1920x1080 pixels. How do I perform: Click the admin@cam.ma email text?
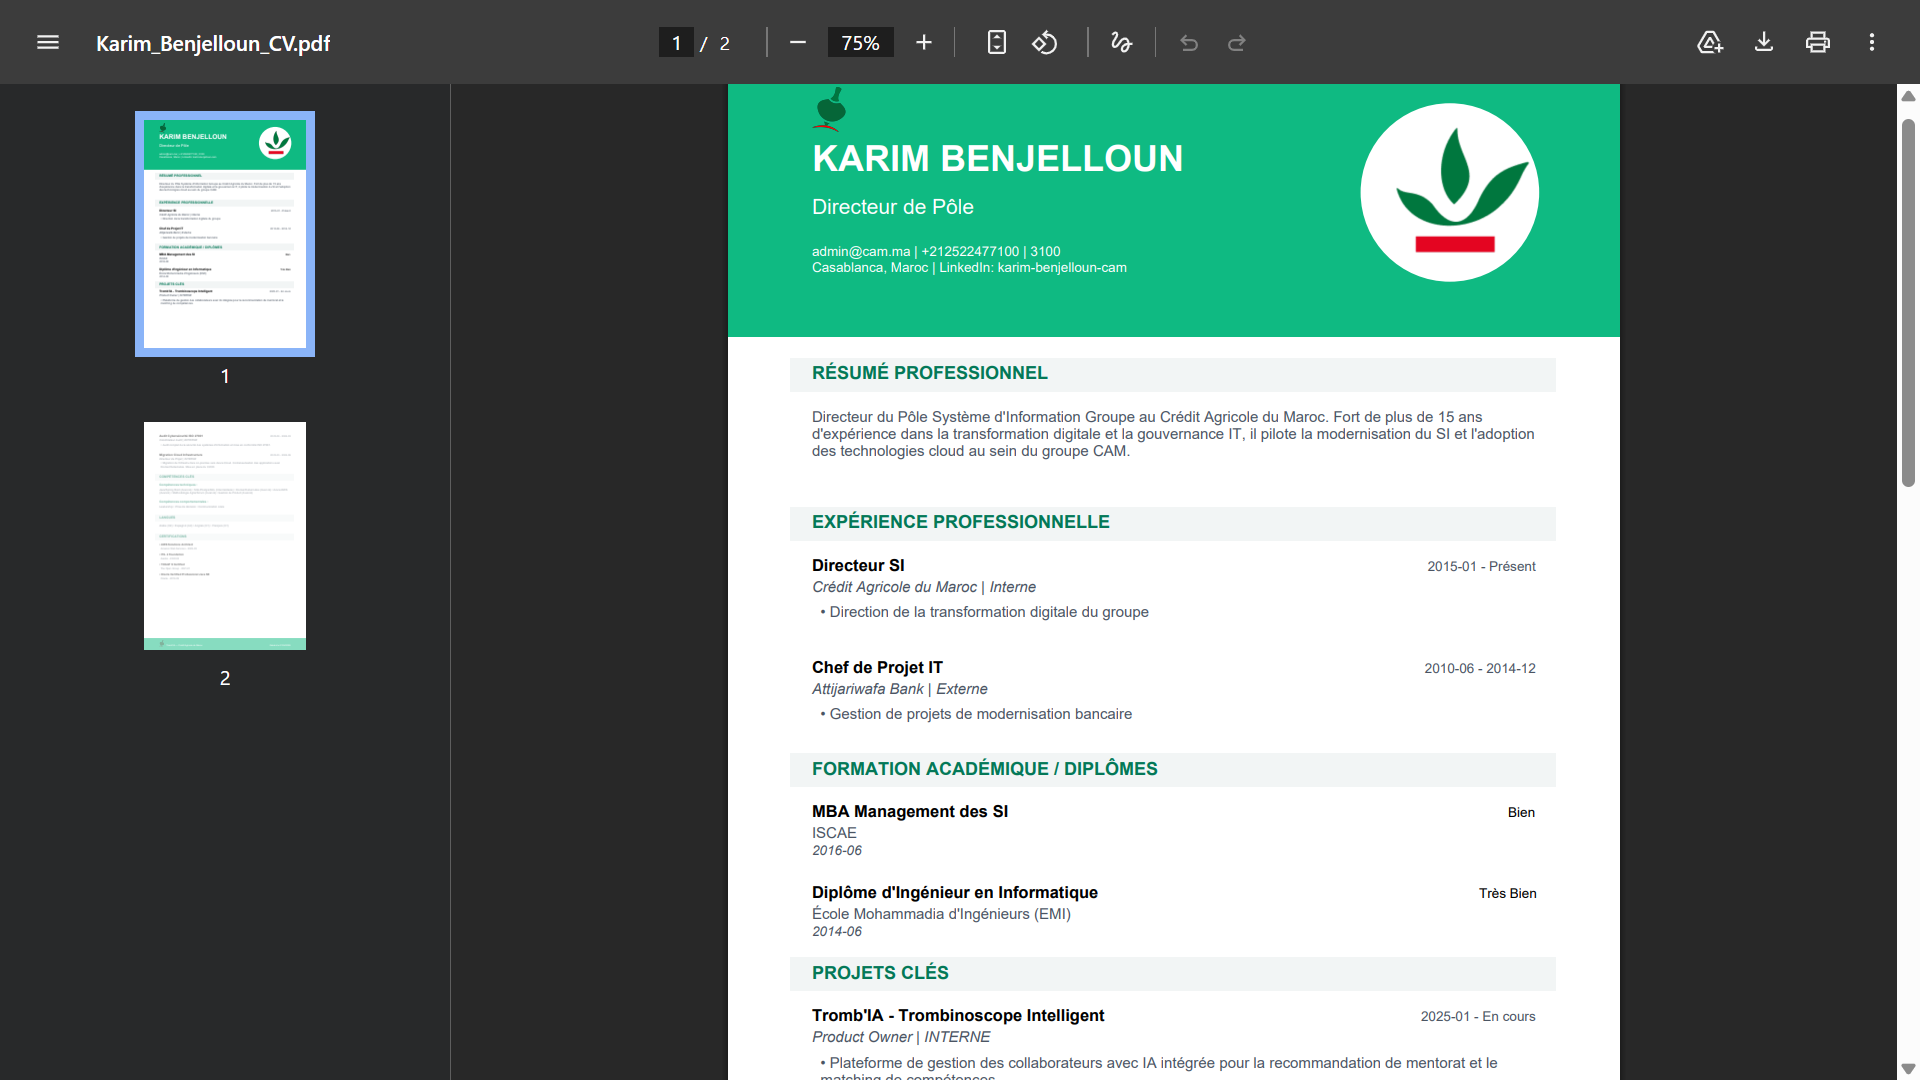pos(861,251)
